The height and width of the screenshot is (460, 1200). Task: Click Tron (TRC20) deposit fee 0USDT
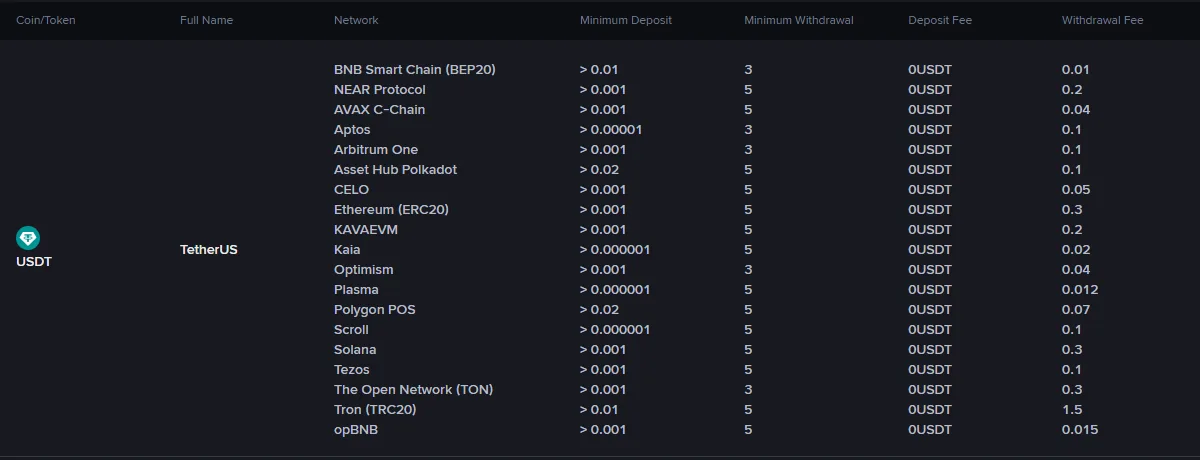(930, 410)
